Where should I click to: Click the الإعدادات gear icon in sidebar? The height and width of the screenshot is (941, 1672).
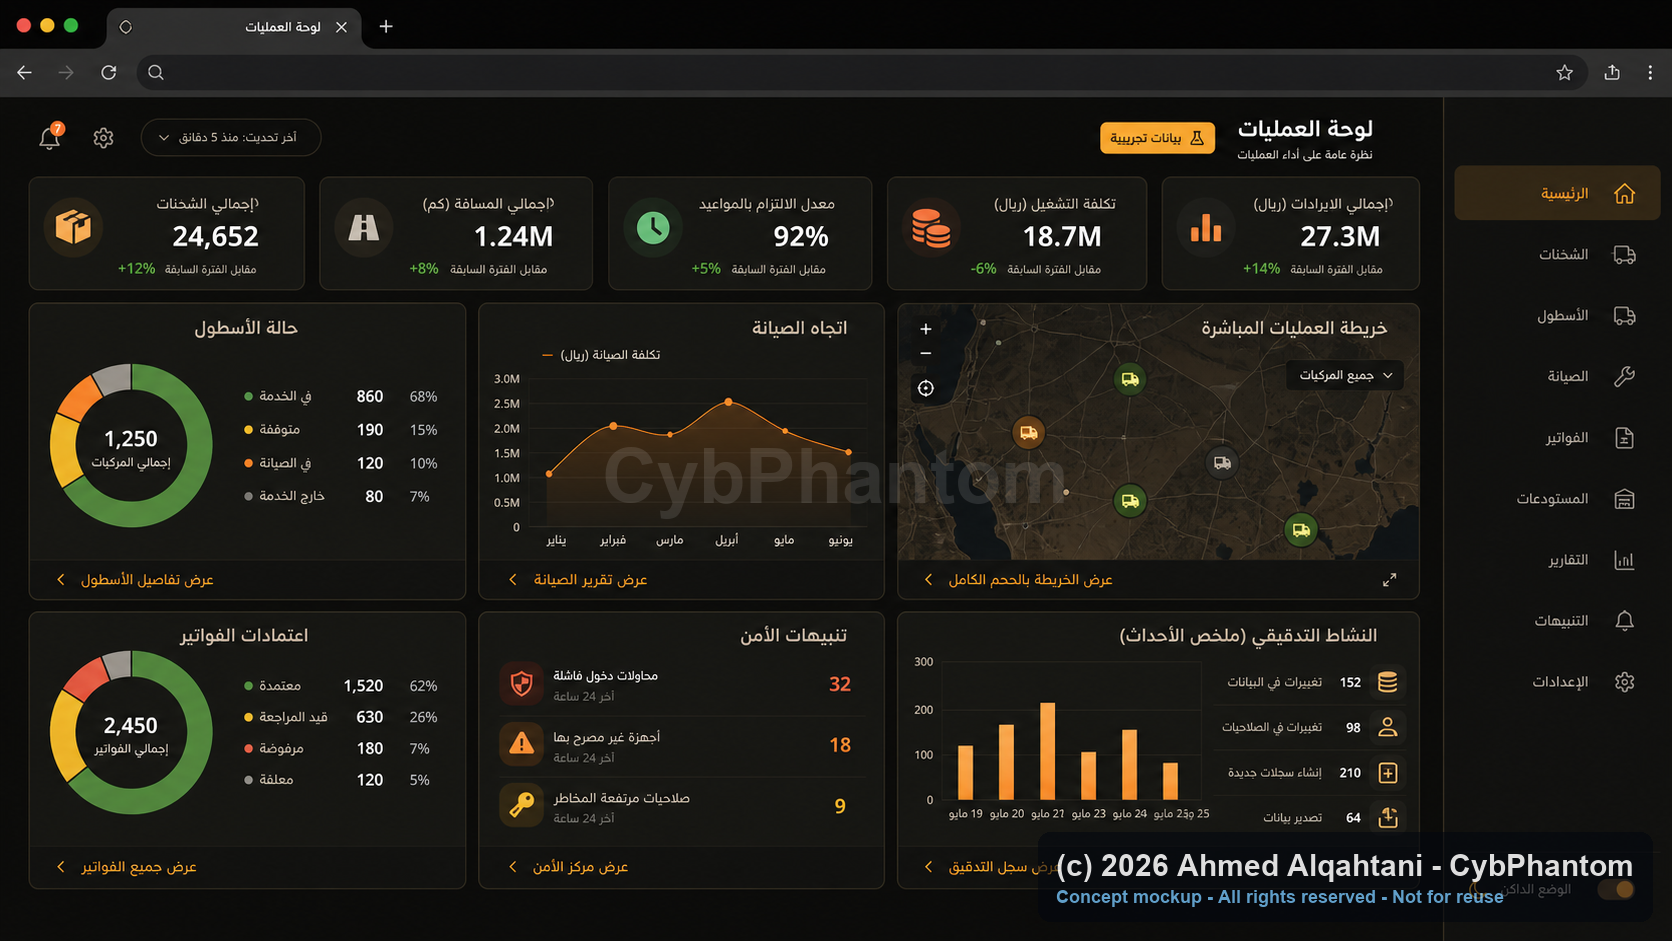click(1624, 682)
